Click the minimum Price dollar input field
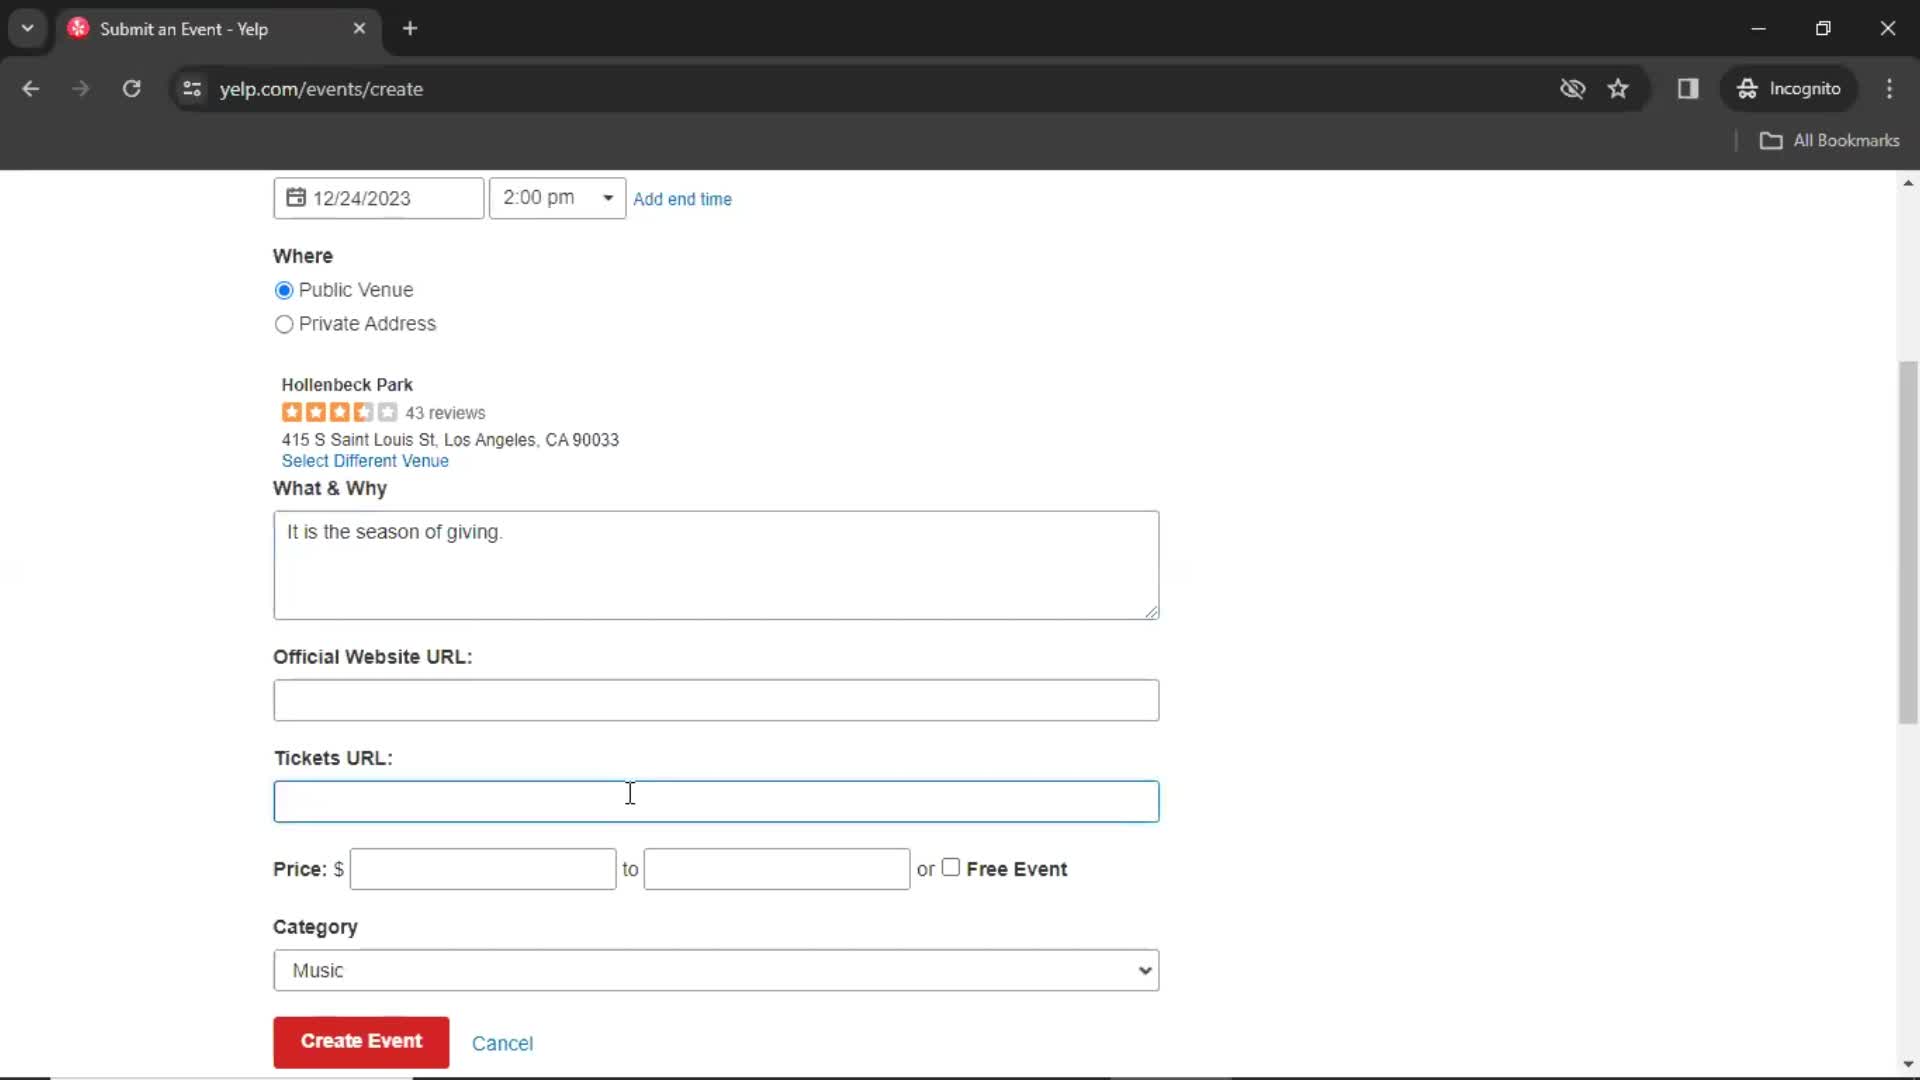Image resolution: width=1920 pixels, height=1080 pixels. coord(481,869)
